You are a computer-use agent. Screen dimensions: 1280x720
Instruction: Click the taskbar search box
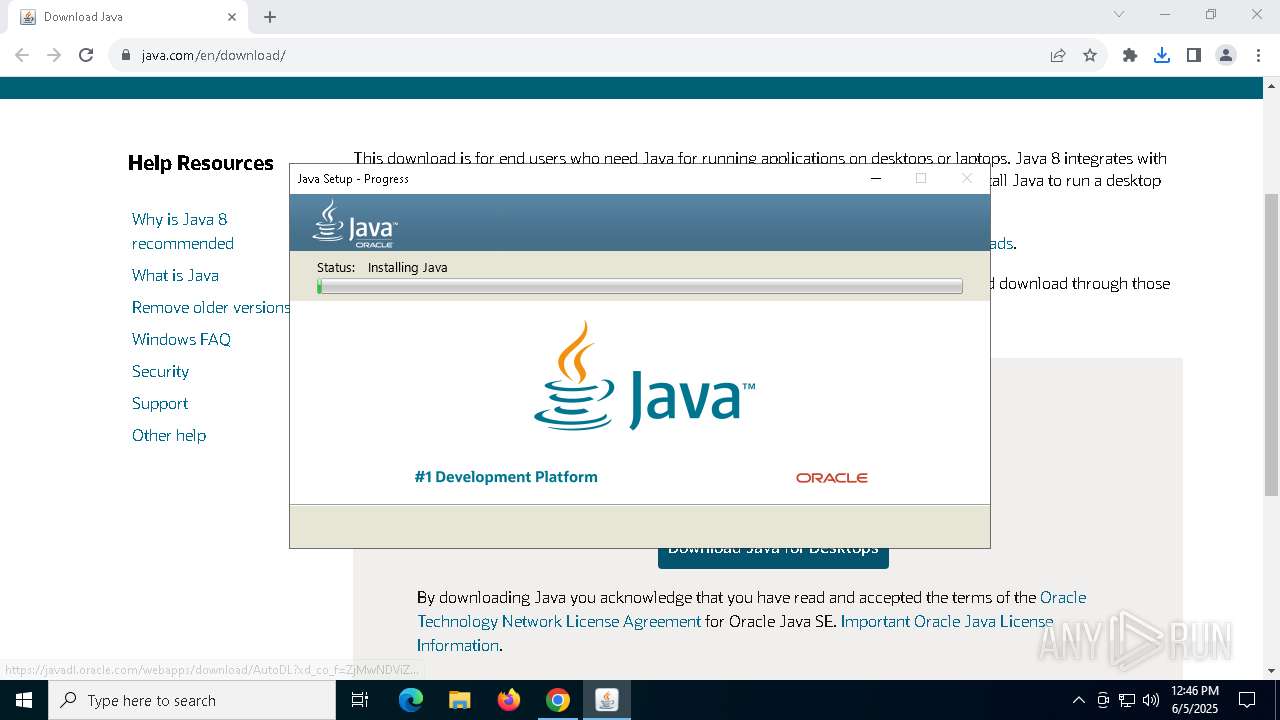192,700
